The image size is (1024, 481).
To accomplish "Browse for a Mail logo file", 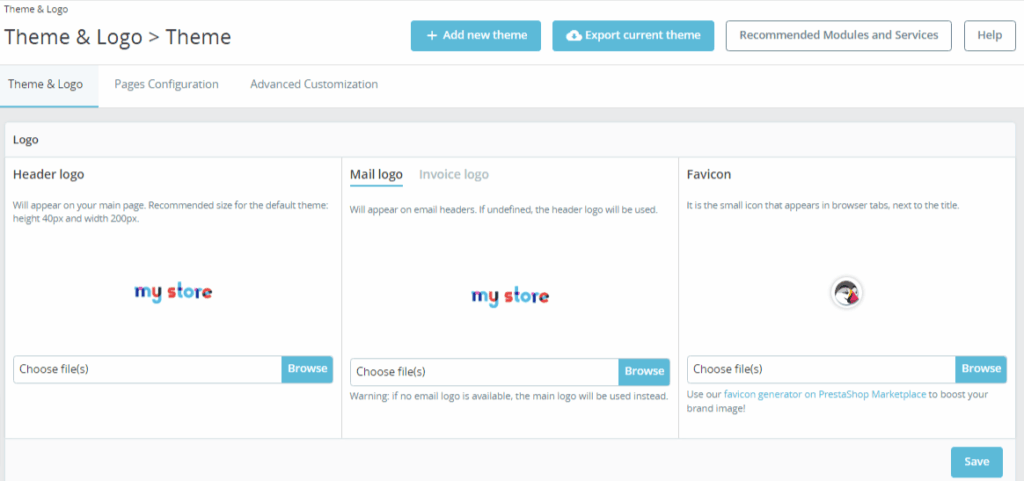I will point(644,372).
